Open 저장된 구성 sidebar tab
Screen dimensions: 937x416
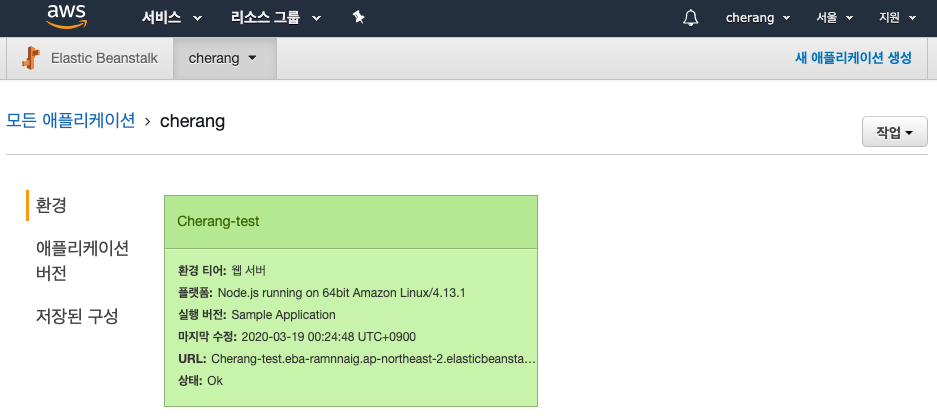77,316
